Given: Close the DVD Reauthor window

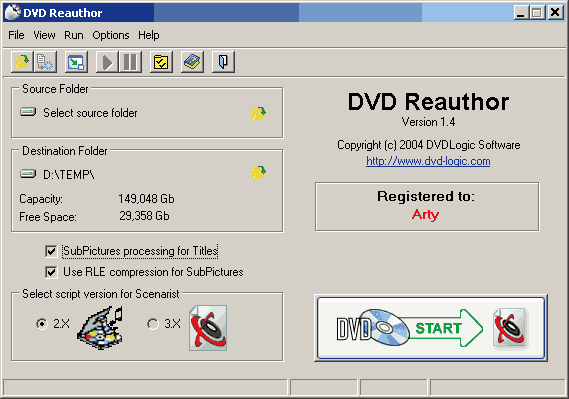Looking at the screenshot, I should pyautogui.click(x=555, y=13).
